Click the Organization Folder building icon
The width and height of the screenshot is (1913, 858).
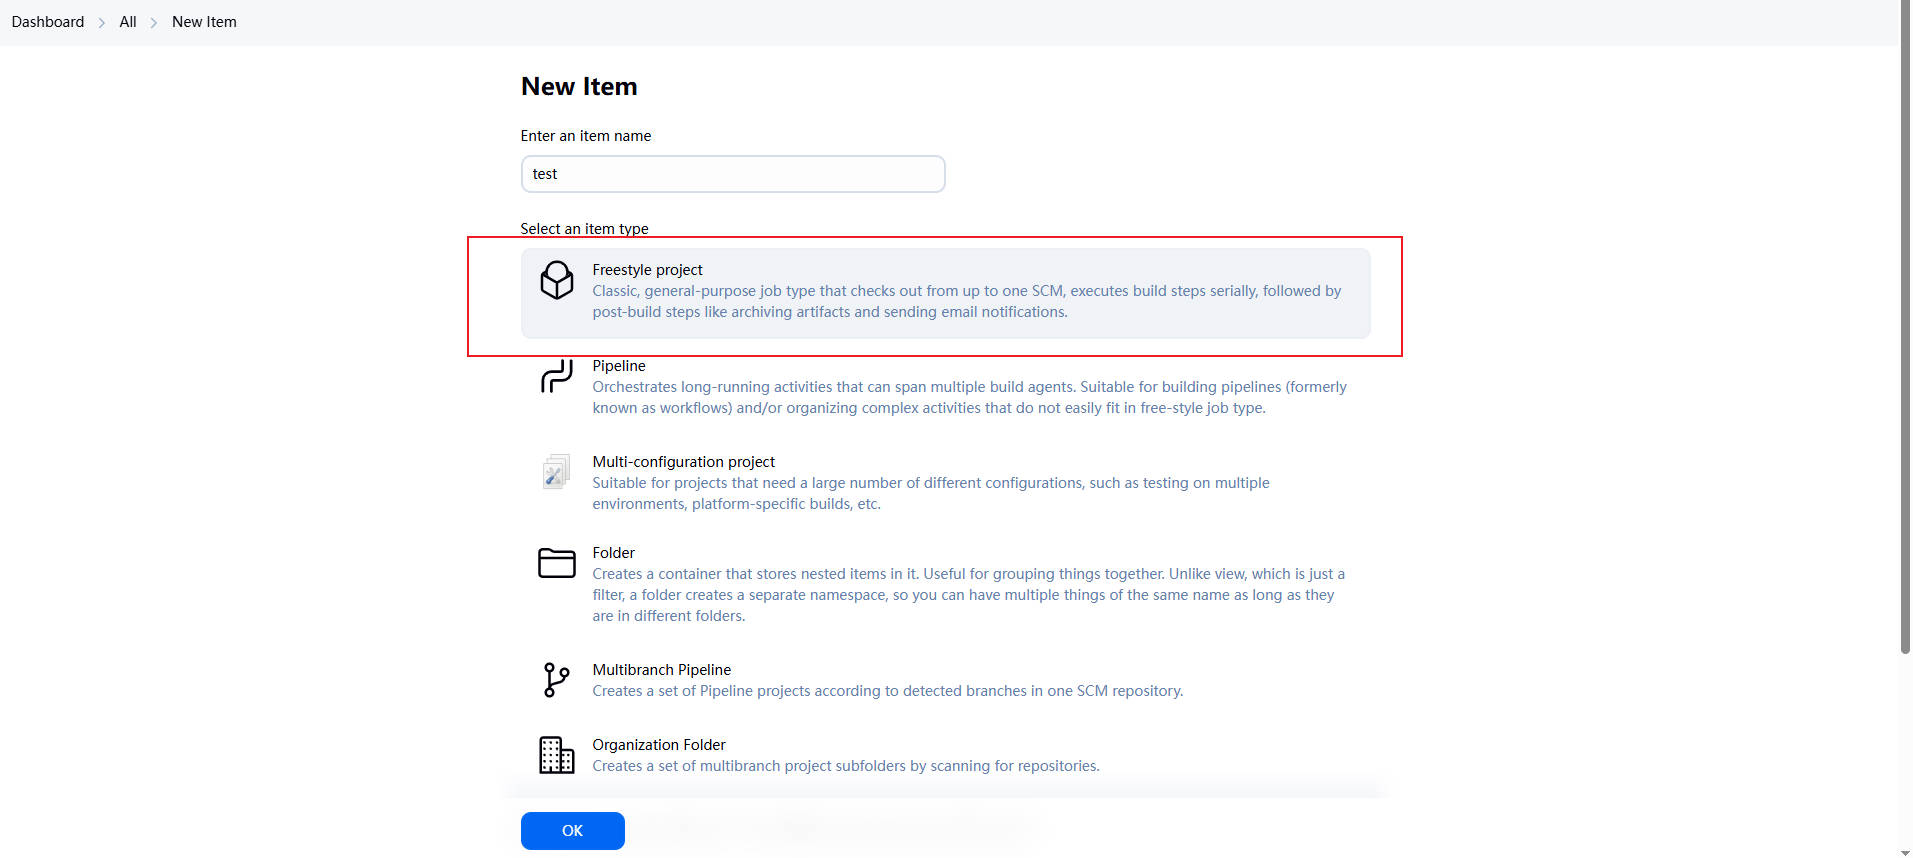(556, 755)
